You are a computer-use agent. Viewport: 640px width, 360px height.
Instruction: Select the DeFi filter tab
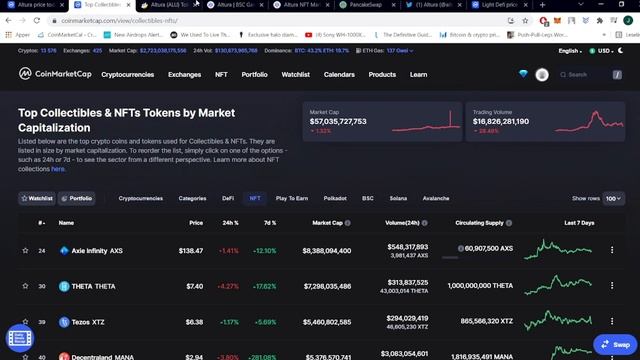tap(228, 198)
